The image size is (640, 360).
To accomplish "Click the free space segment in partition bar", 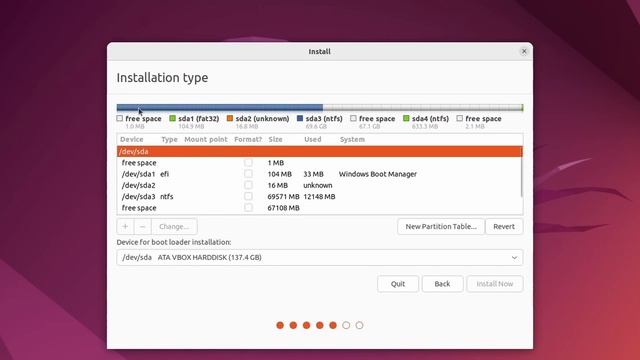I will click(422, 108).
